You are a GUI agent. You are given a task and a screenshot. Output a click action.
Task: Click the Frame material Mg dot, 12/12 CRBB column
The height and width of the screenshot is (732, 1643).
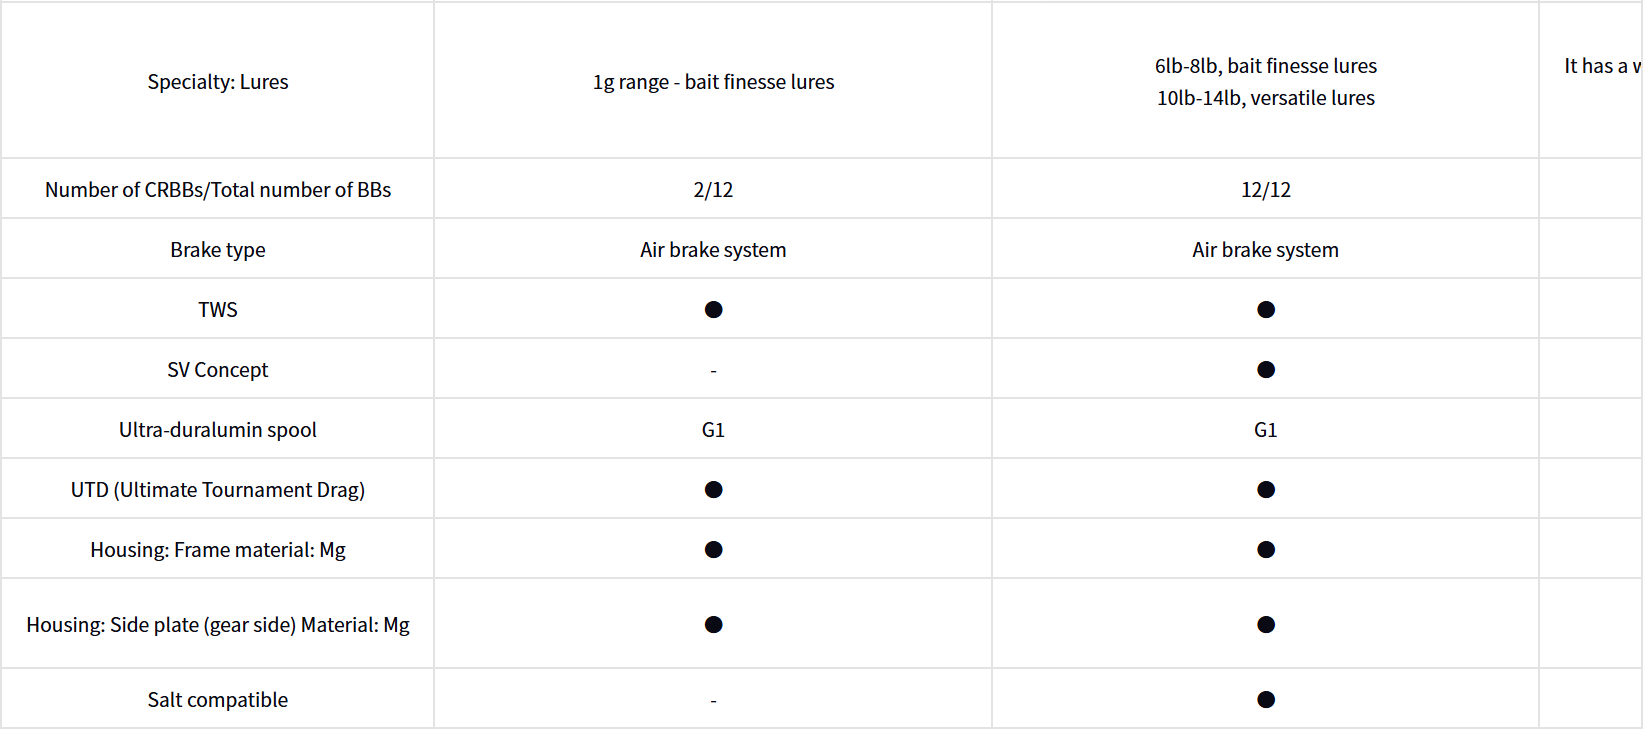pos(1266,550)
